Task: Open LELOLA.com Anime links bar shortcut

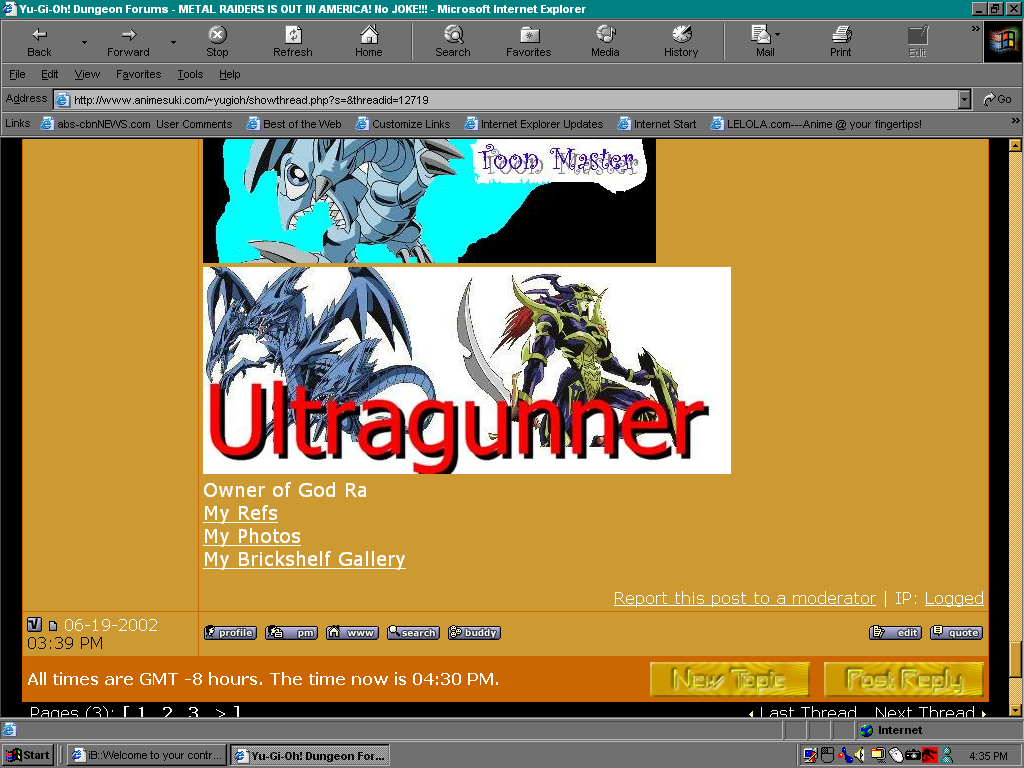Action: [x=816, y=124]
